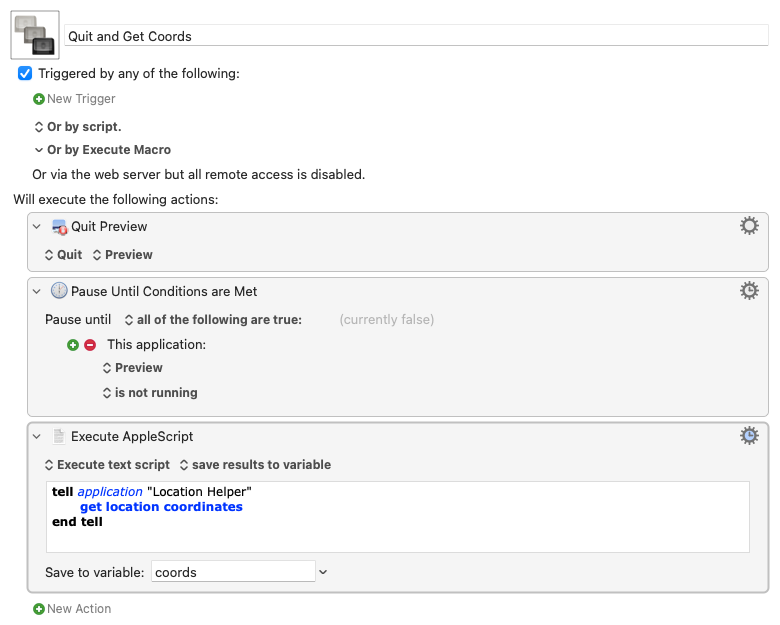Collapse the Quit Preview action
The width and height of the screenshot is (780, 625).
[x=37, y=226]
